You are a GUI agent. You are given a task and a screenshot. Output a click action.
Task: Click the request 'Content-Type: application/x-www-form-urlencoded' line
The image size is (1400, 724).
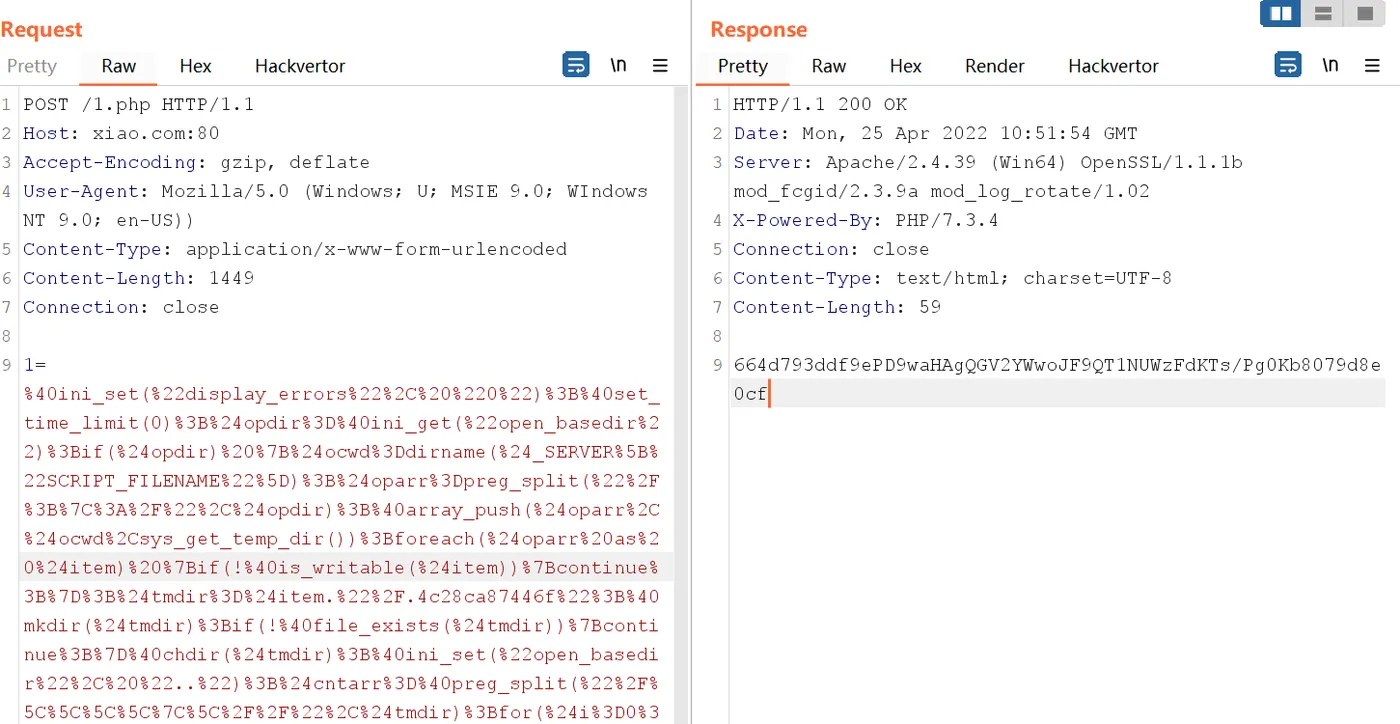pos(295,249)
